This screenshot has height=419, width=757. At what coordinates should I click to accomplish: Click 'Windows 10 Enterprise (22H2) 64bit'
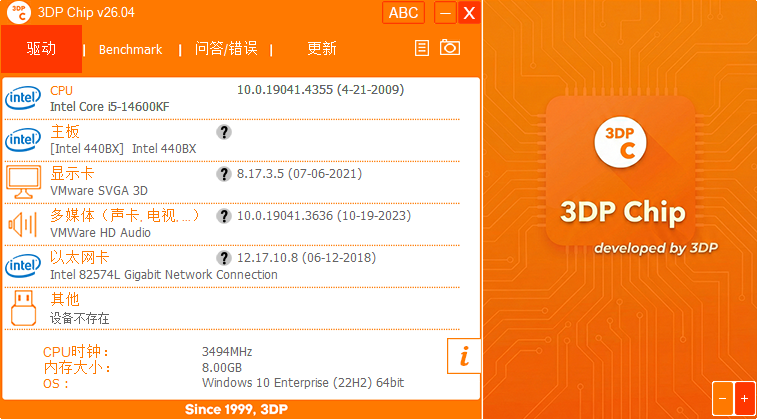(303, 383)
